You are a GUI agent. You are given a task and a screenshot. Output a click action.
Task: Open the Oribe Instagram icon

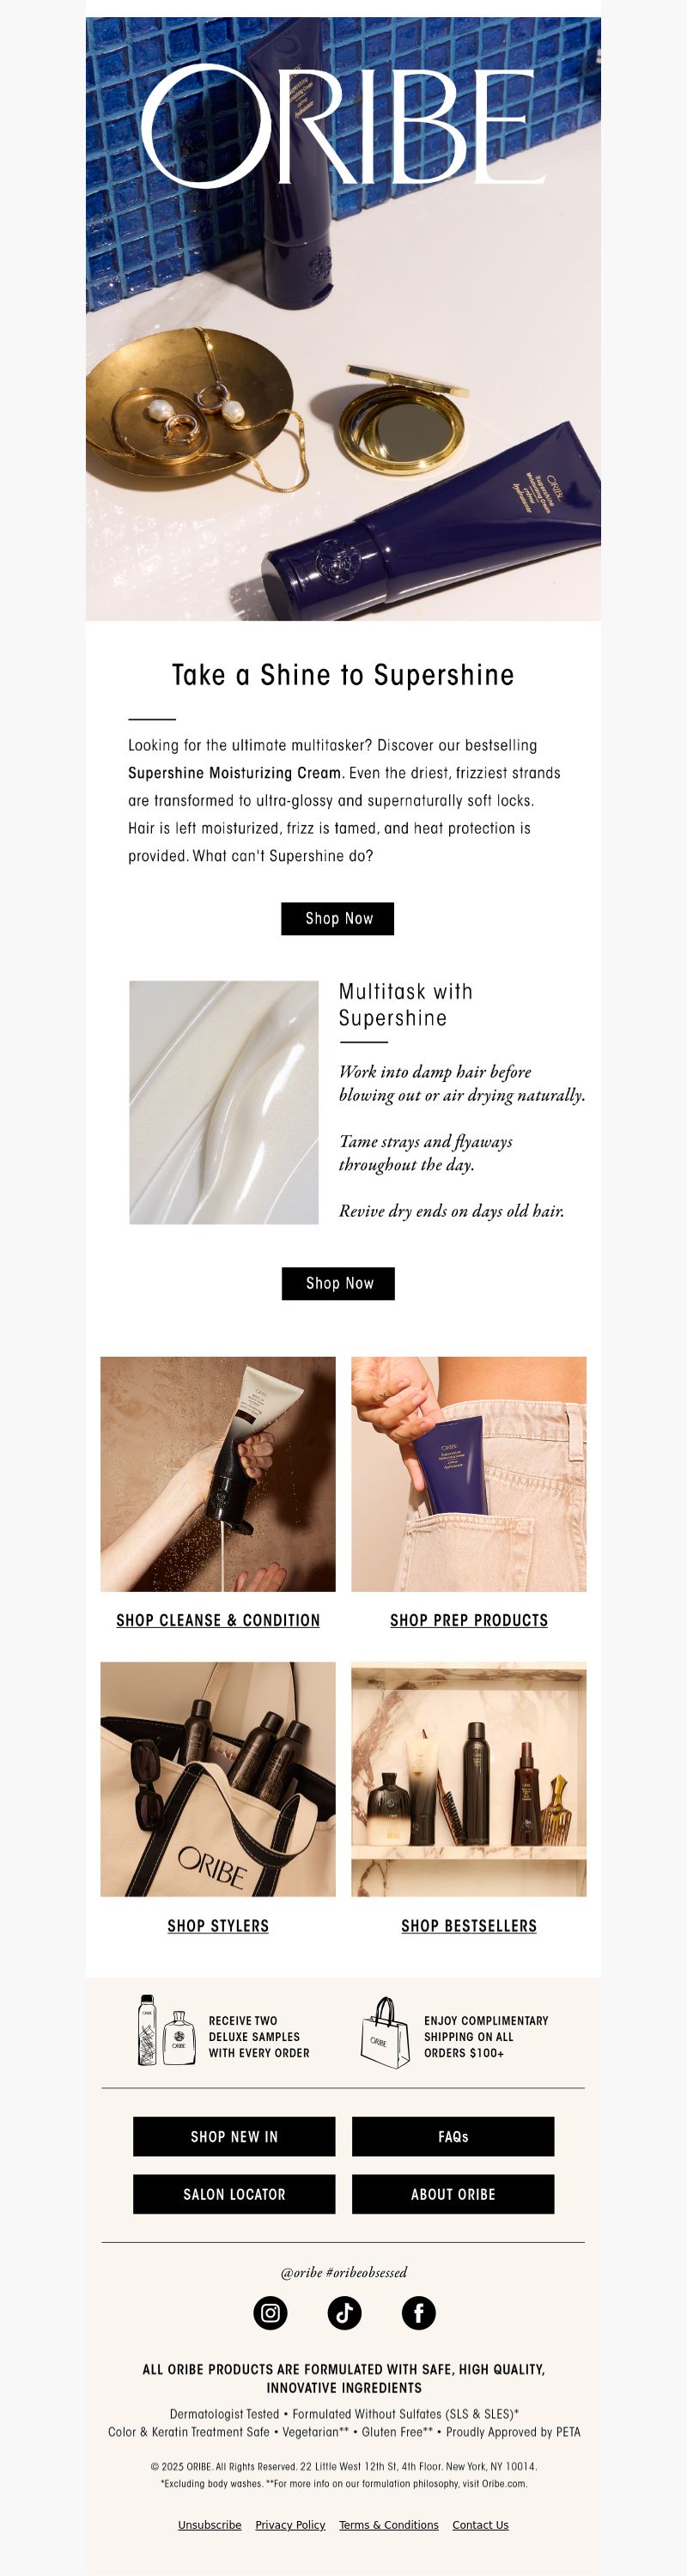pyautogui.click(x=270, y=2313)
